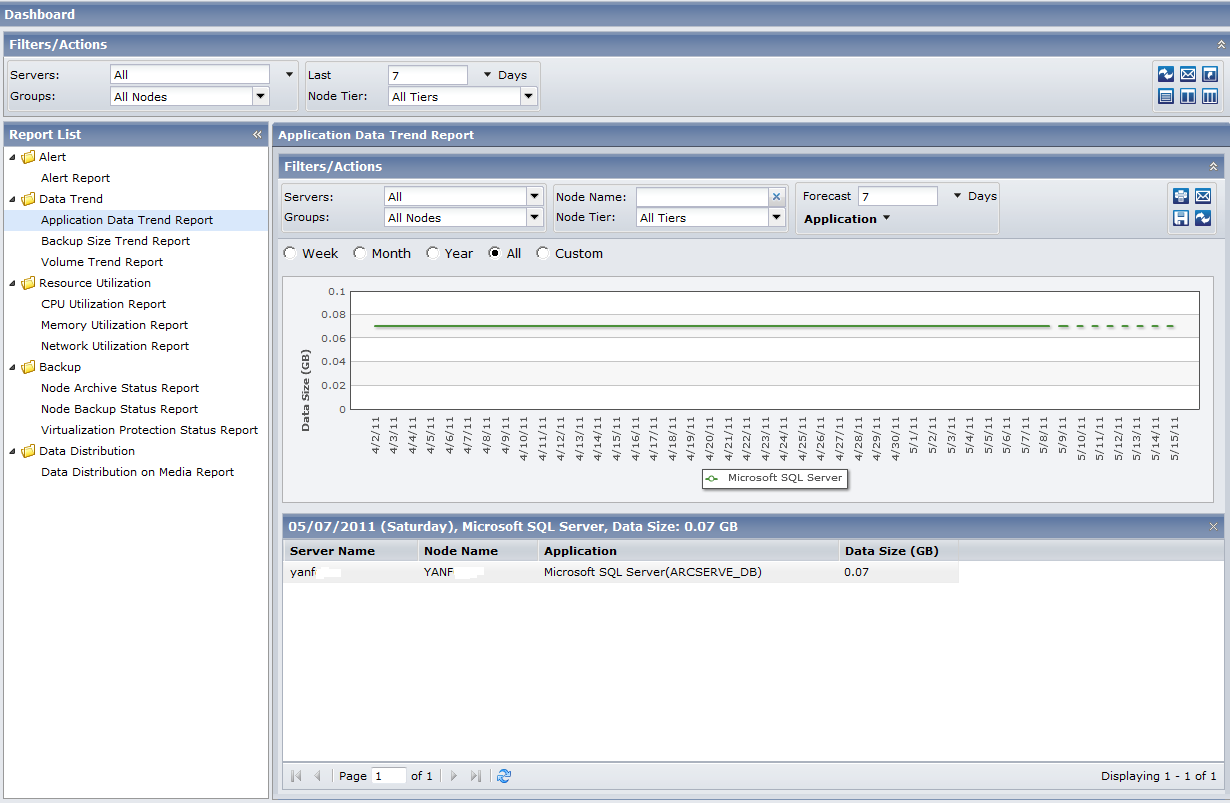Select the Month time range option
This screenshot has height=803, width=1230.
point(360,253)
